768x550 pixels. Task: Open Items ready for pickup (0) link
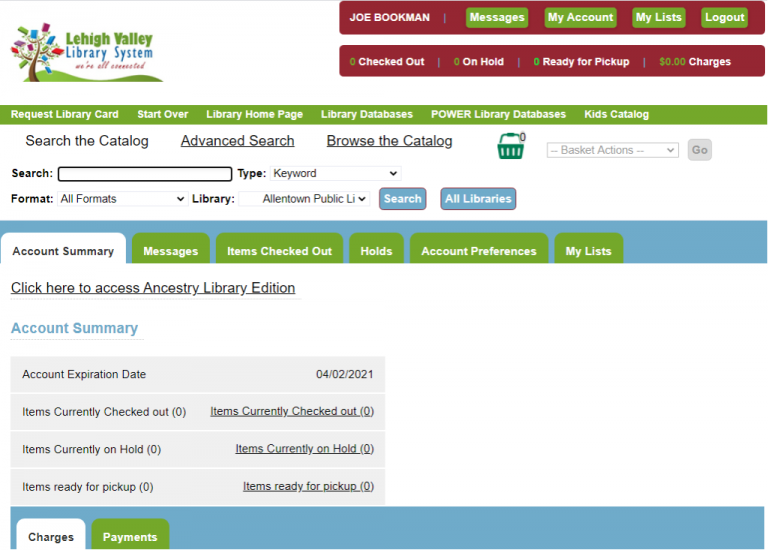pyautogui.click(x=308, y=486)
